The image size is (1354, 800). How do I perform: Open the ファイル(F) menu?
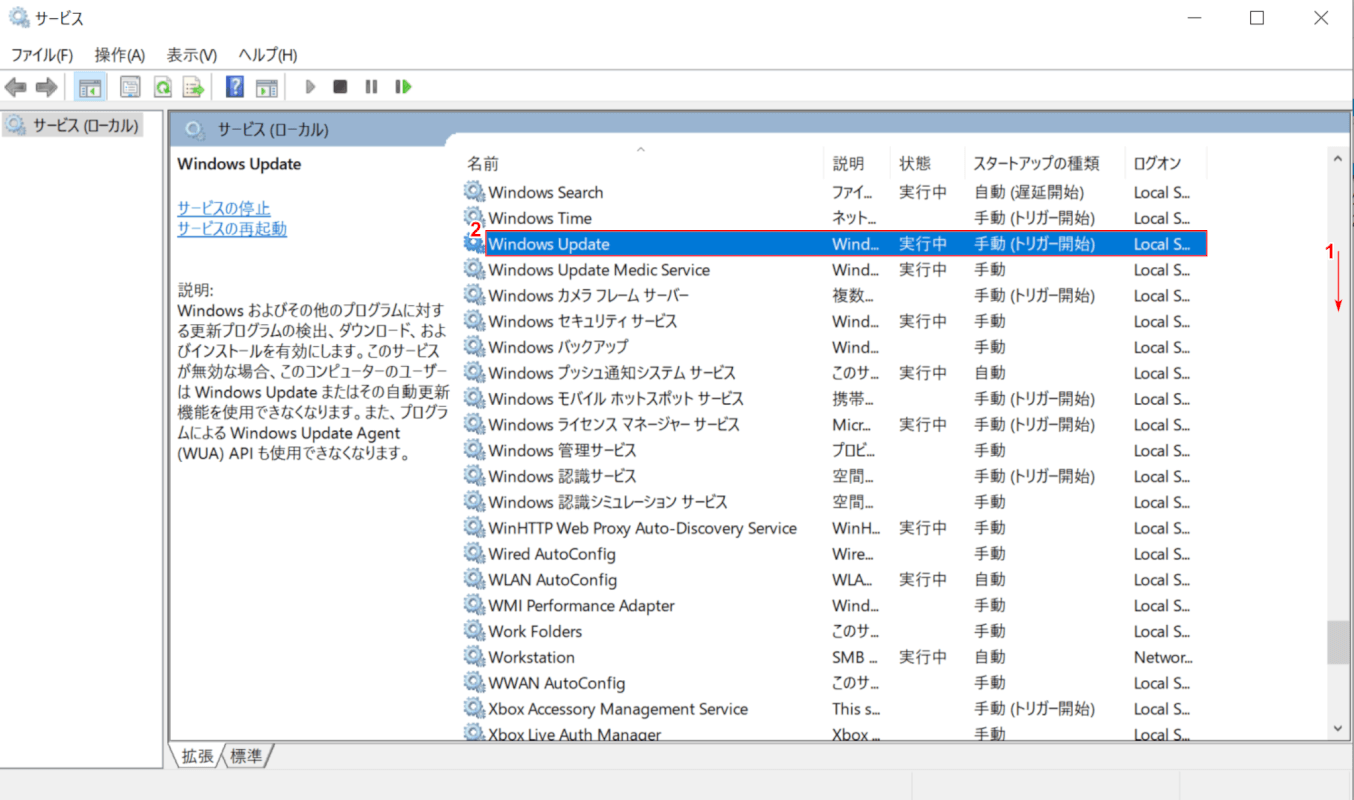(41, 55)
